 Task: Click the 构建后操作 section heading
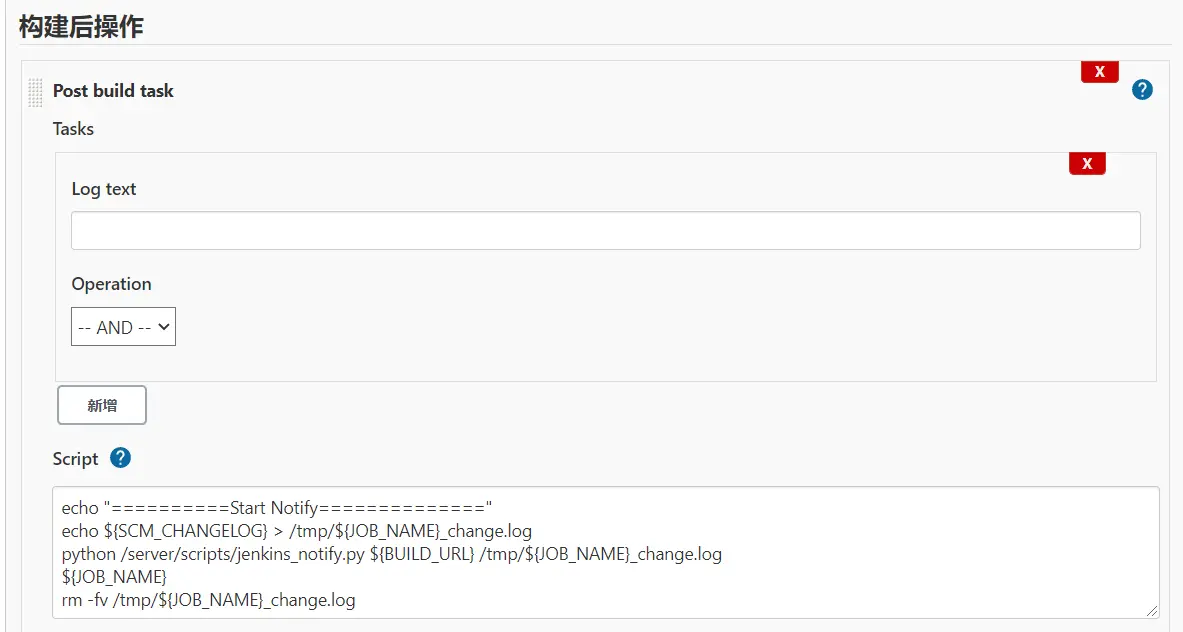81,26
